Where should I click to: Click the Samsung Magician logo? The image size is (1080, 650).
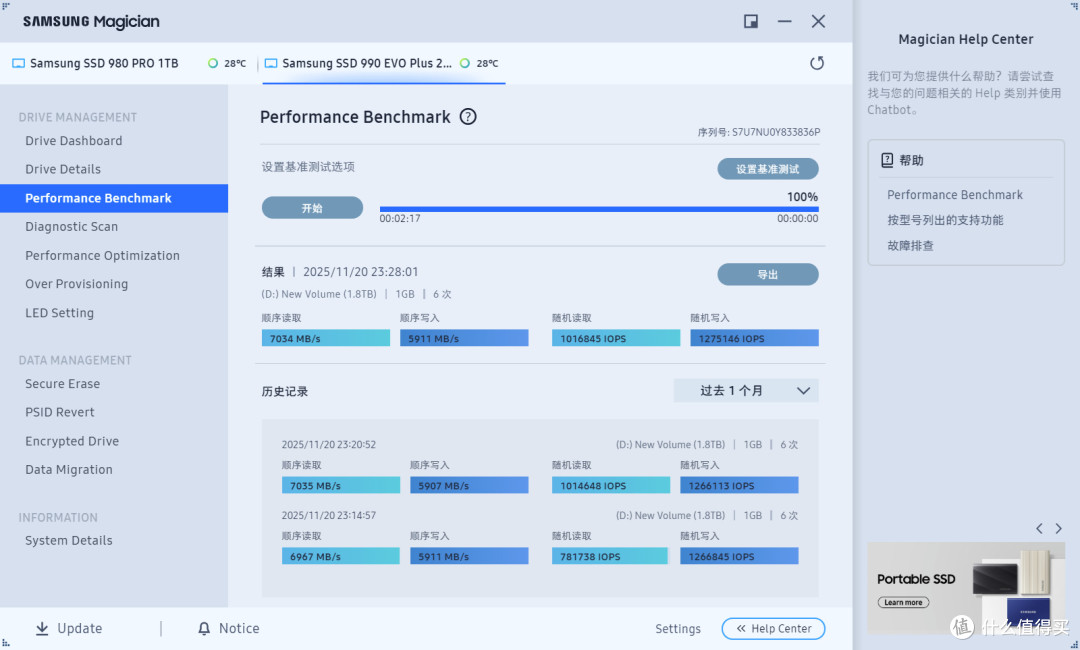point(91,22)
